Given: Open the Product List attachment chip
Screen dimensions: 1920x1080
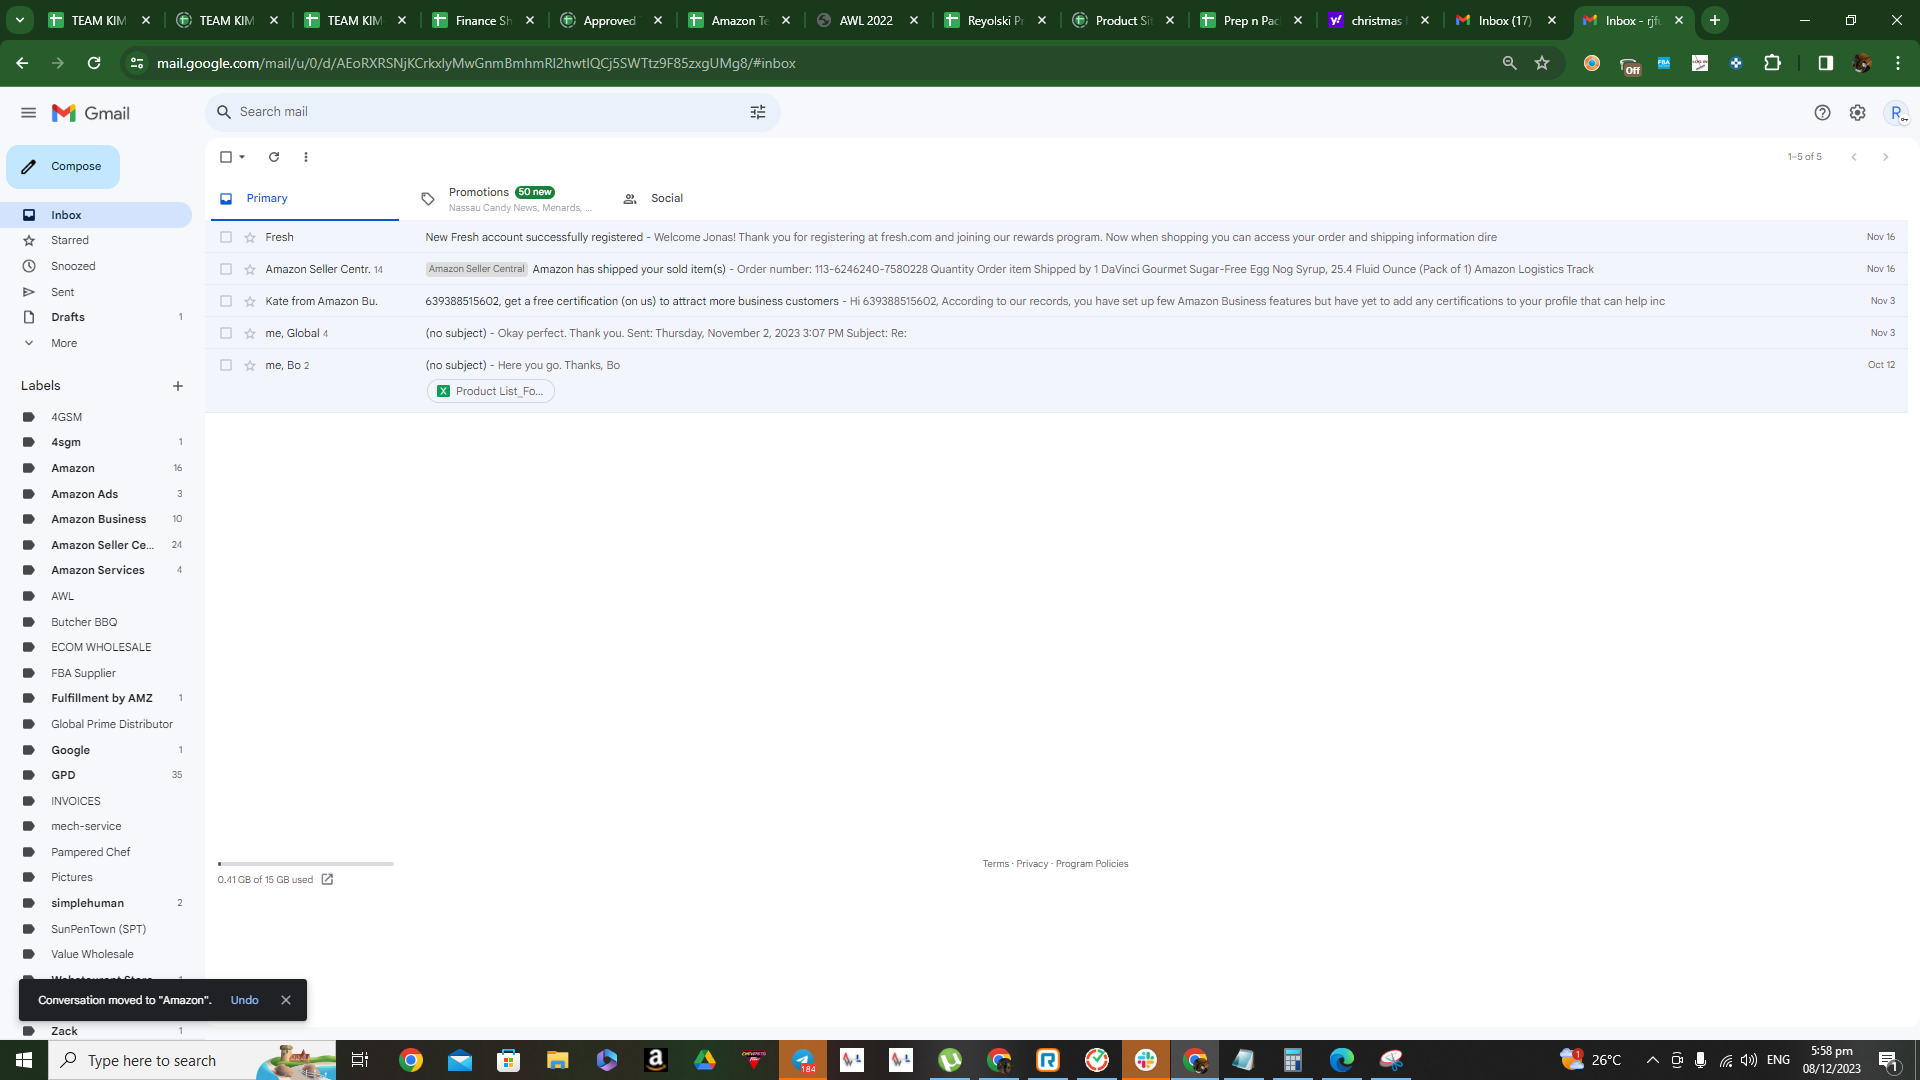Looking at the screenshot, I should coord(491,391).
